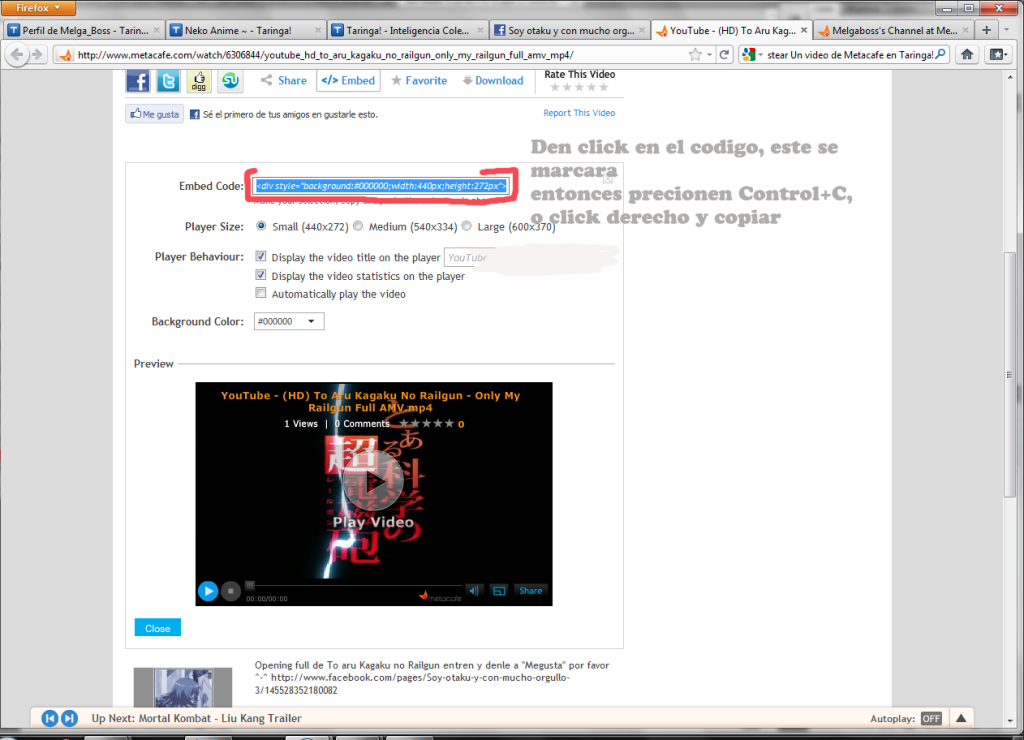Click the browser Forward arrow
This screenshot has width=1024, height=740.
[x=37, y=55]
